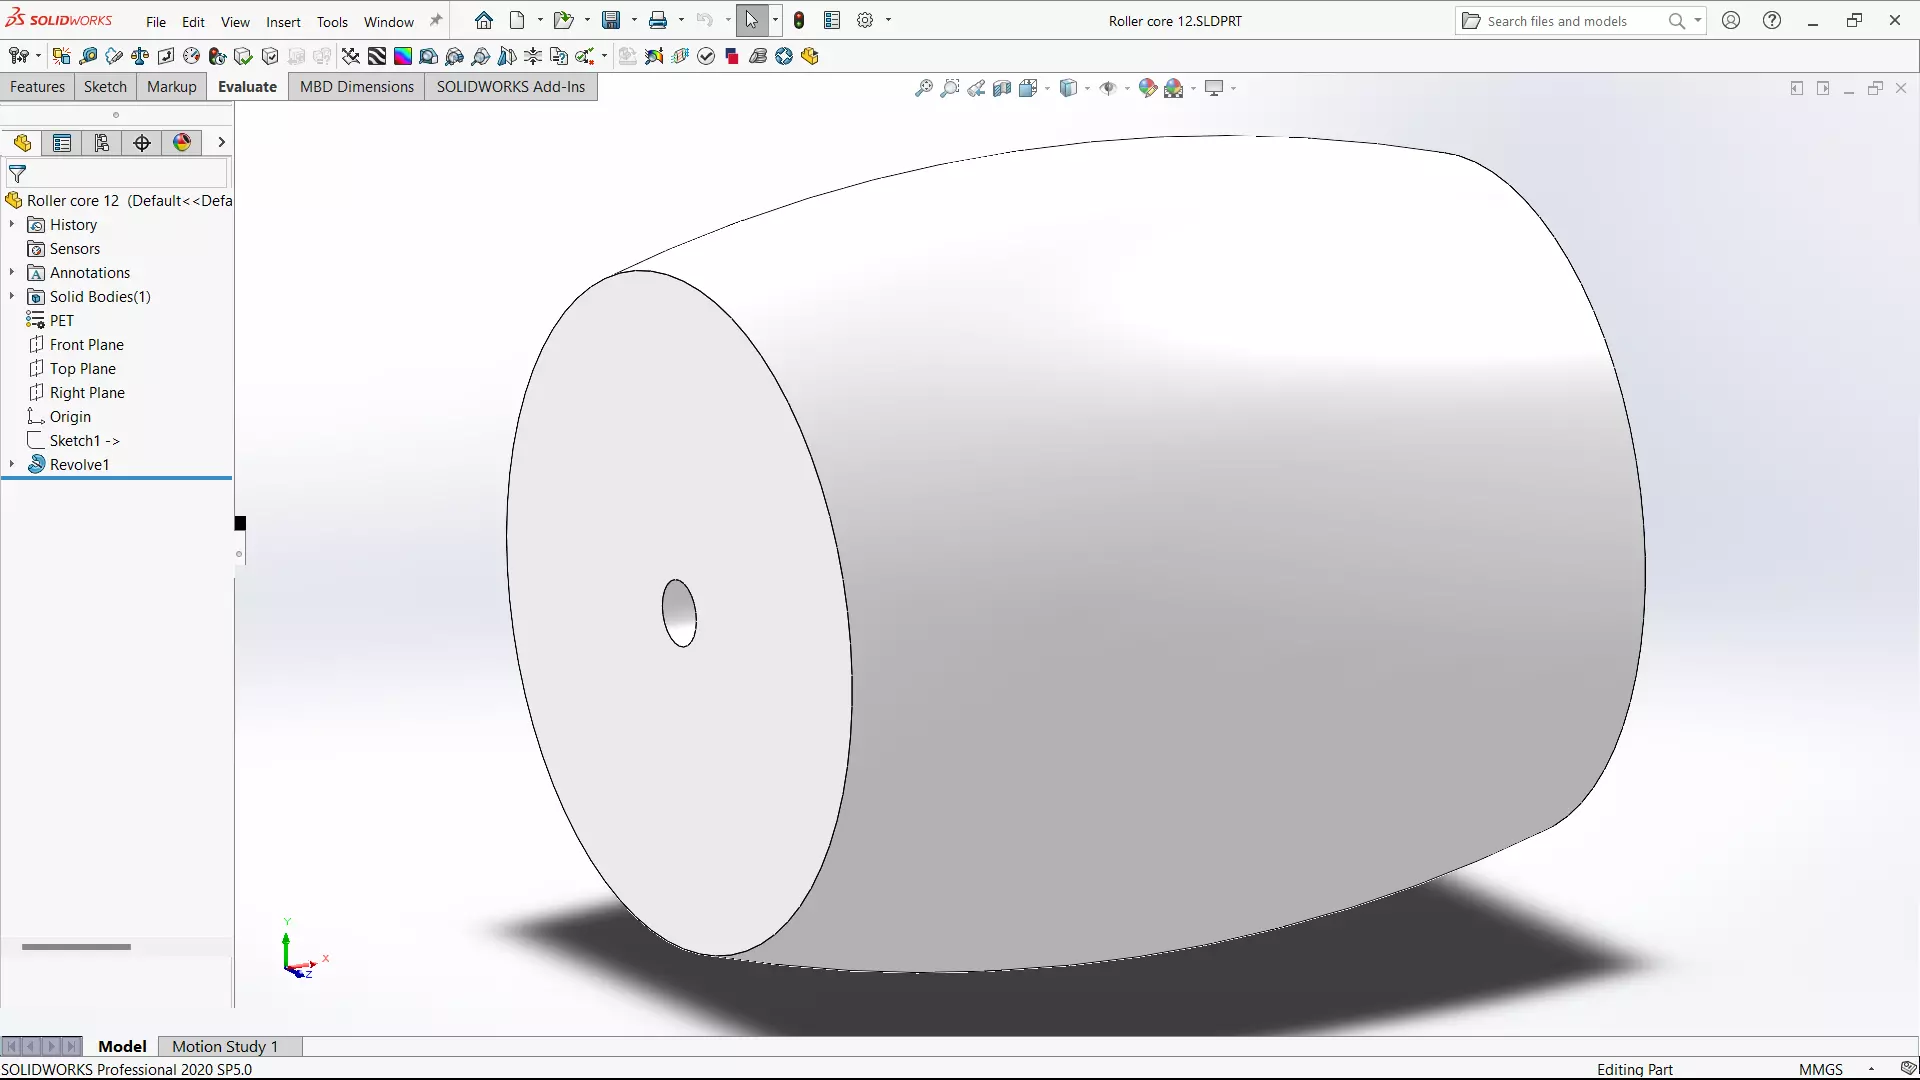Open an existing file
Image resolution: width=1920 pixels, height=1080 pixels.
click(564, 20)
